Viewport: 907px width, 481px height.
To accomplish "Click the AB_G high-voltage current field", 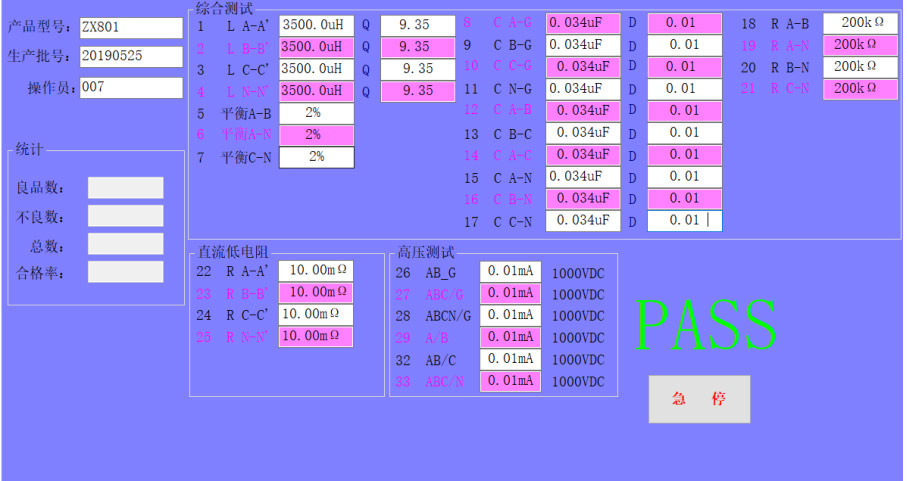I will [510, 272].
